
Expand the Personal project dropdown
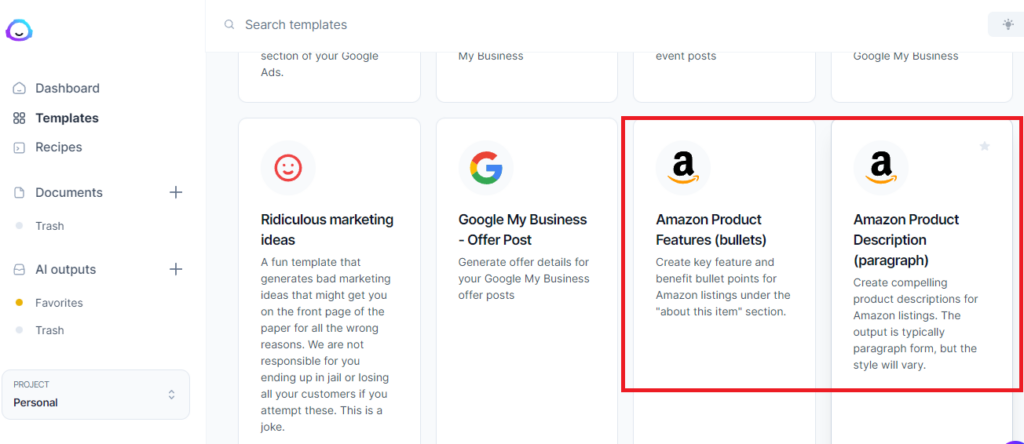pyautogui.click(x=96, y=394)
